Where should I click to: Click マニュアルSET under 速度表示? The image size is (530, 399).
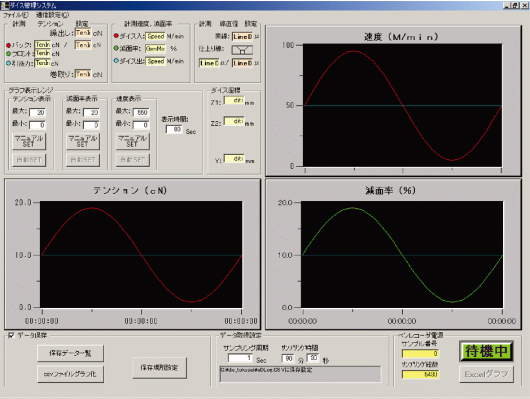click(x=132, y=141)
